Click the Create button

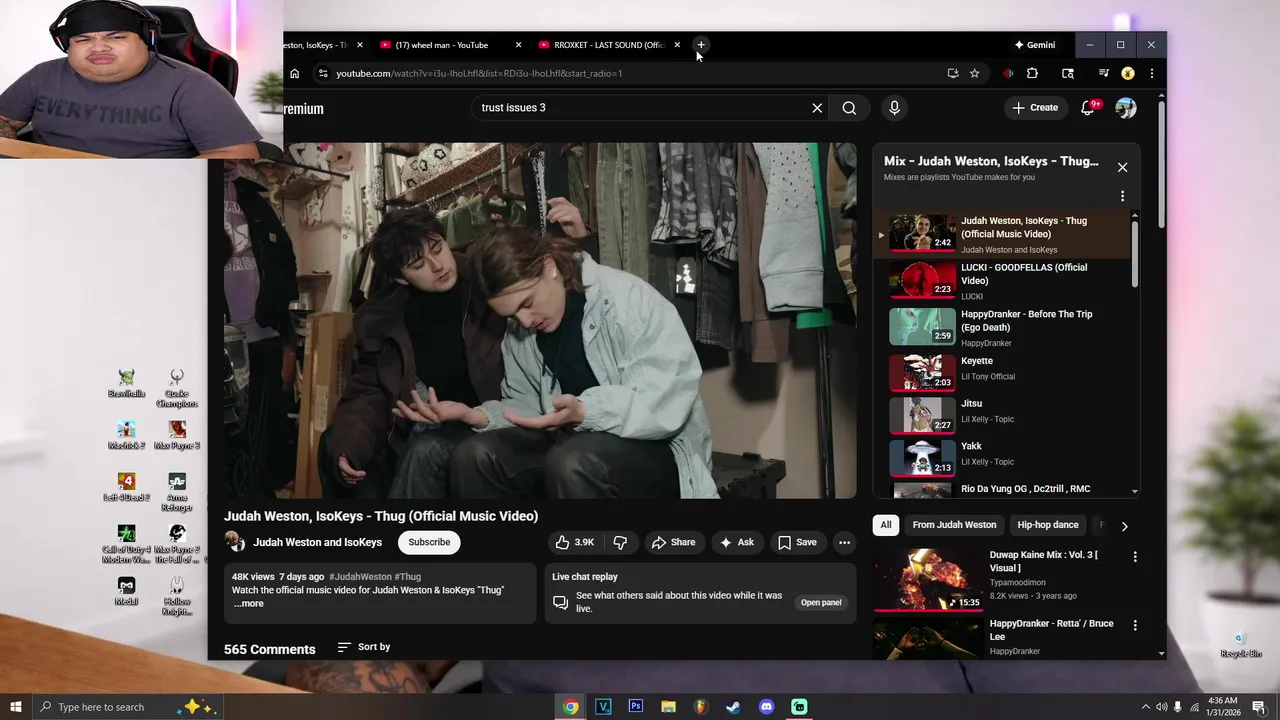[x=1035, y=108]
